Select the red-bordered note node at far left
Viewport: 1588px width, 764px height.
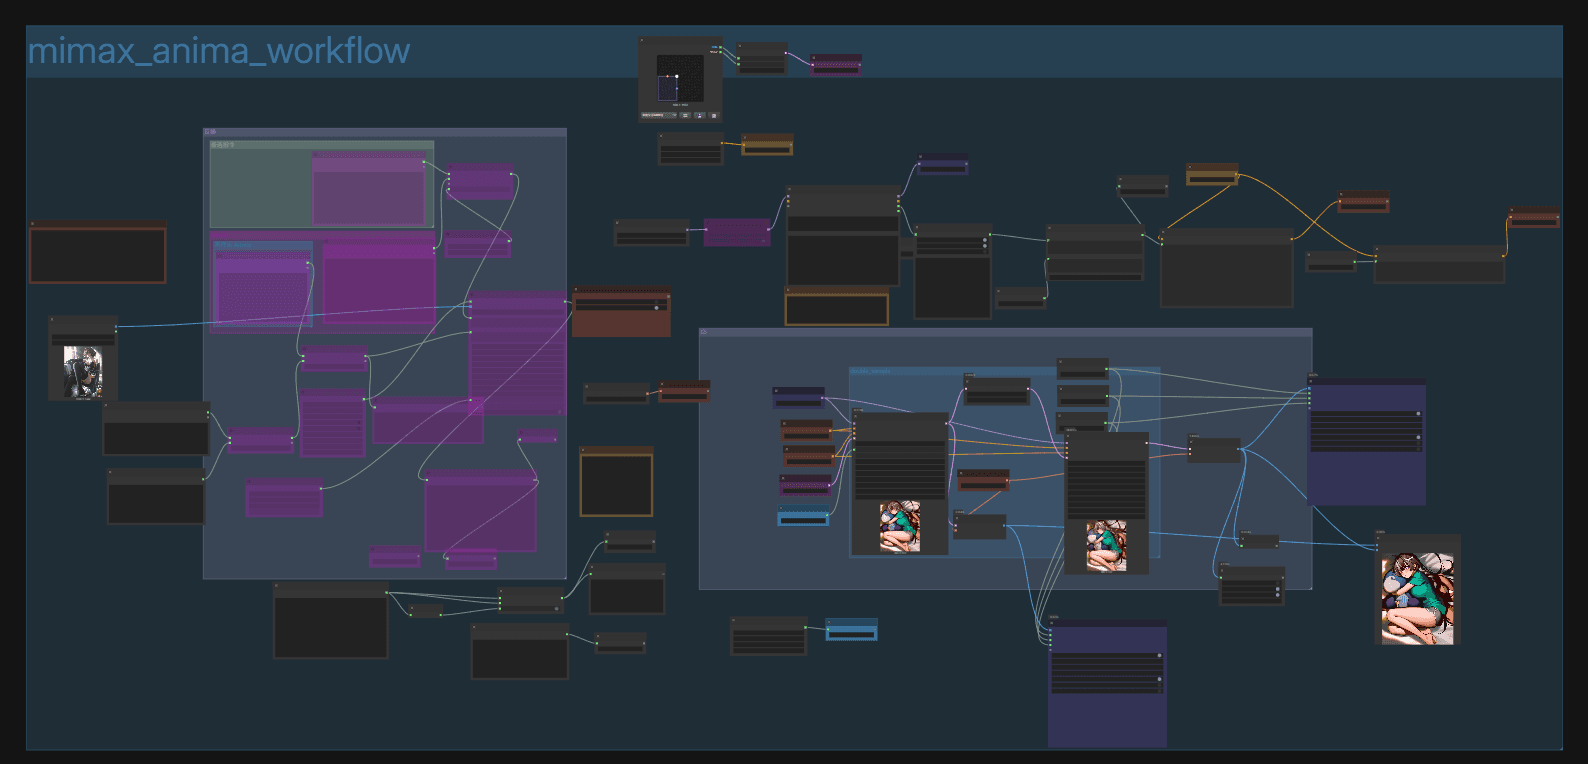98,253
